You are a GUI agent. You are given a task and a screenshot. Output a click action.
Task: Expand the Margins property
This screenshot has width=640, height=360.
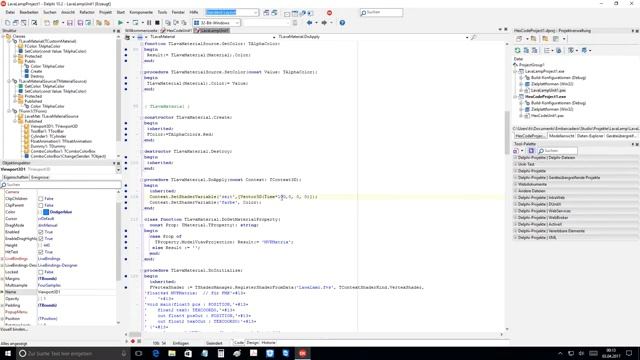point(2,279)
